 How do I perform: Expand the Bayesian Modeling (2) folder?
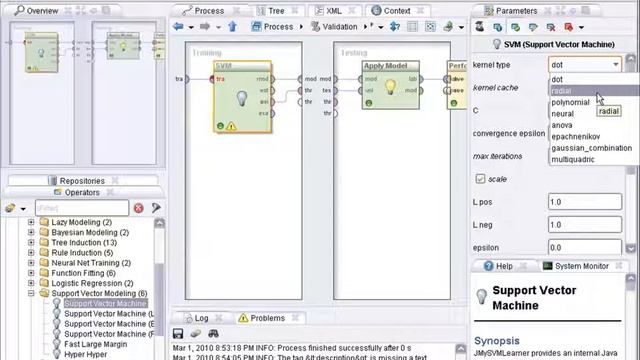(31, 232)
